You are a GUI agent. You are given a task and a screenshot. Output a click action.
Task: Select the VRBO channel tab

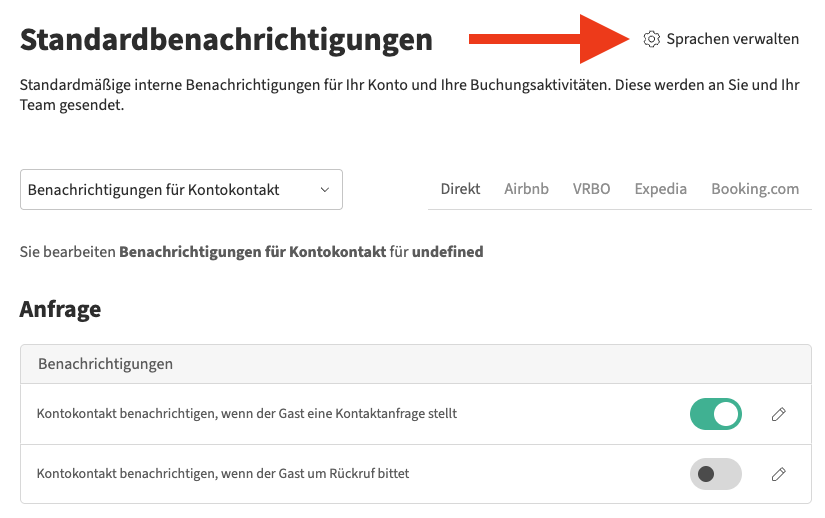pyautogui.click(x=591, y=188)
